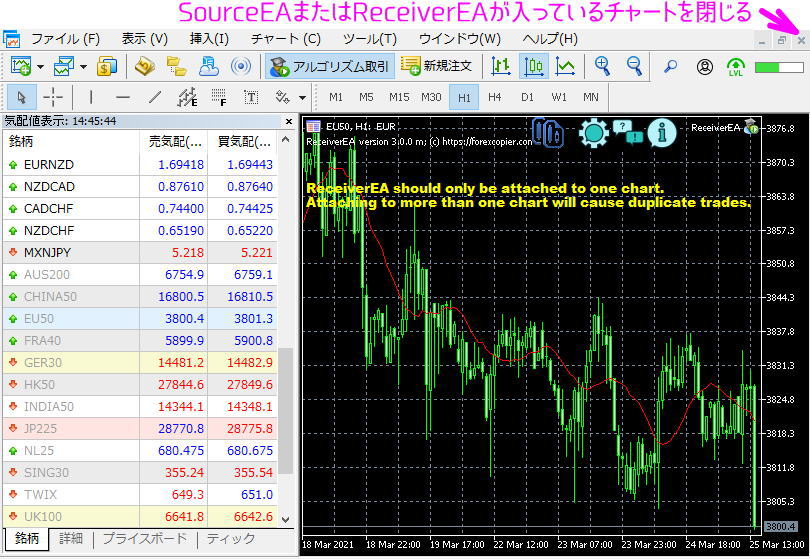Click the zoom out magnifier icon
Image resolution: width=810 pixels, height=559 pixels.
pos(634,66)
